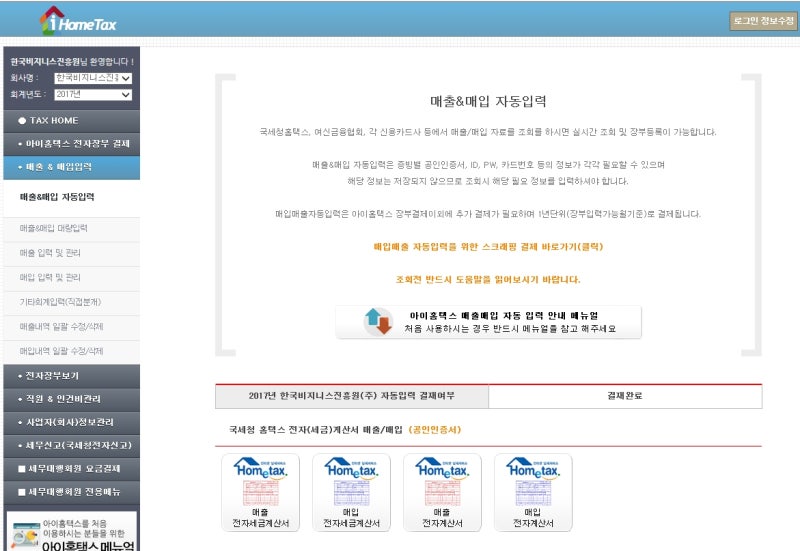800x551 pixels.
Task: Click Hometax 매출 전자세금계산서 icon
Action: (261, 492)
